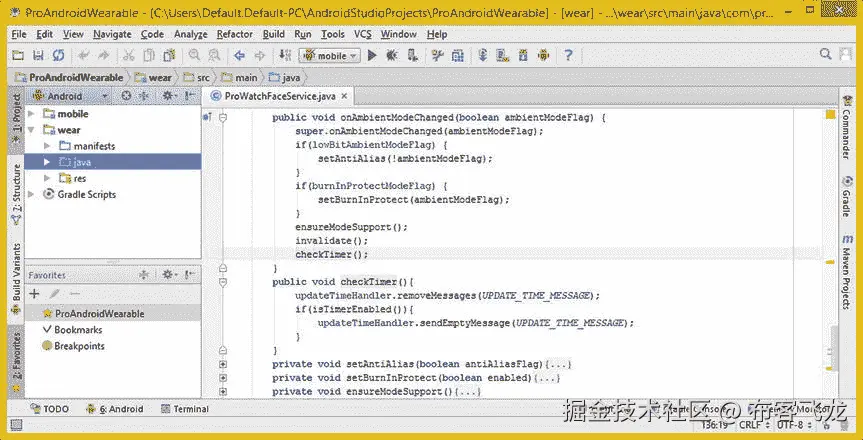The image size is (863, 440).
Task: Add a new favorites list with plus icon
Action: pyautogui.click(x=34, y=294)
